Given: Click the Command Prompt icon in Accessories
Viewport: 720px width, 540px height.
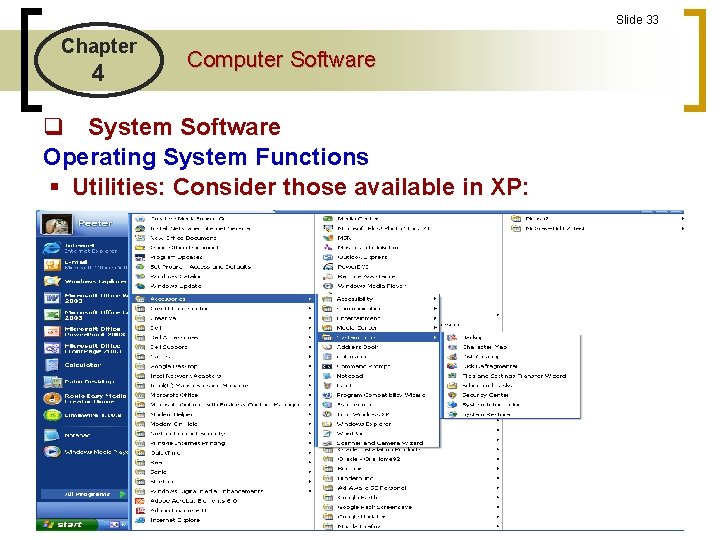Looking at the screenshot, I should click(x=327, y=366).
